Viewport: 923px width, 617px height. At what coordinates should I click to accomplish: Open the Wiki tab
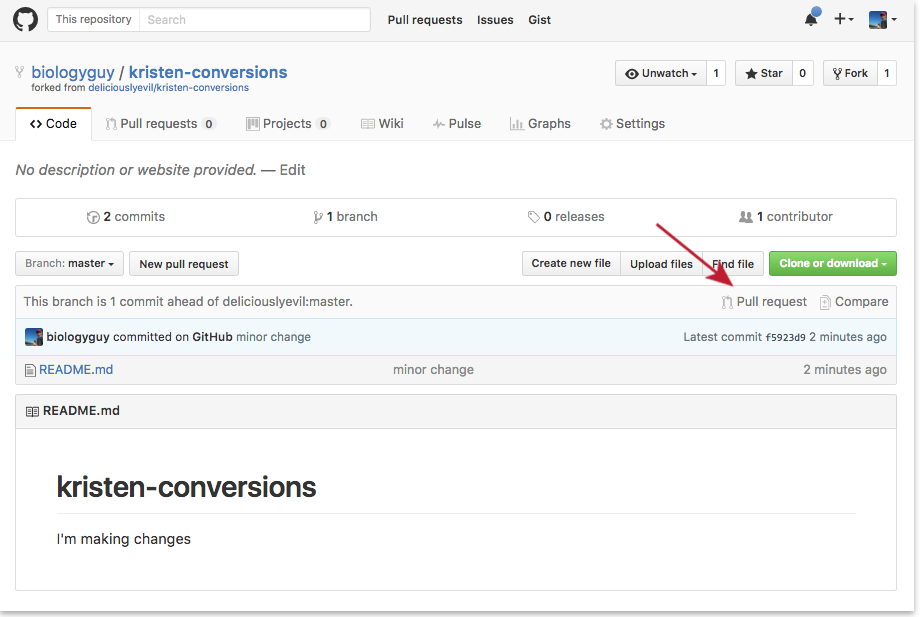pos(382,124)
